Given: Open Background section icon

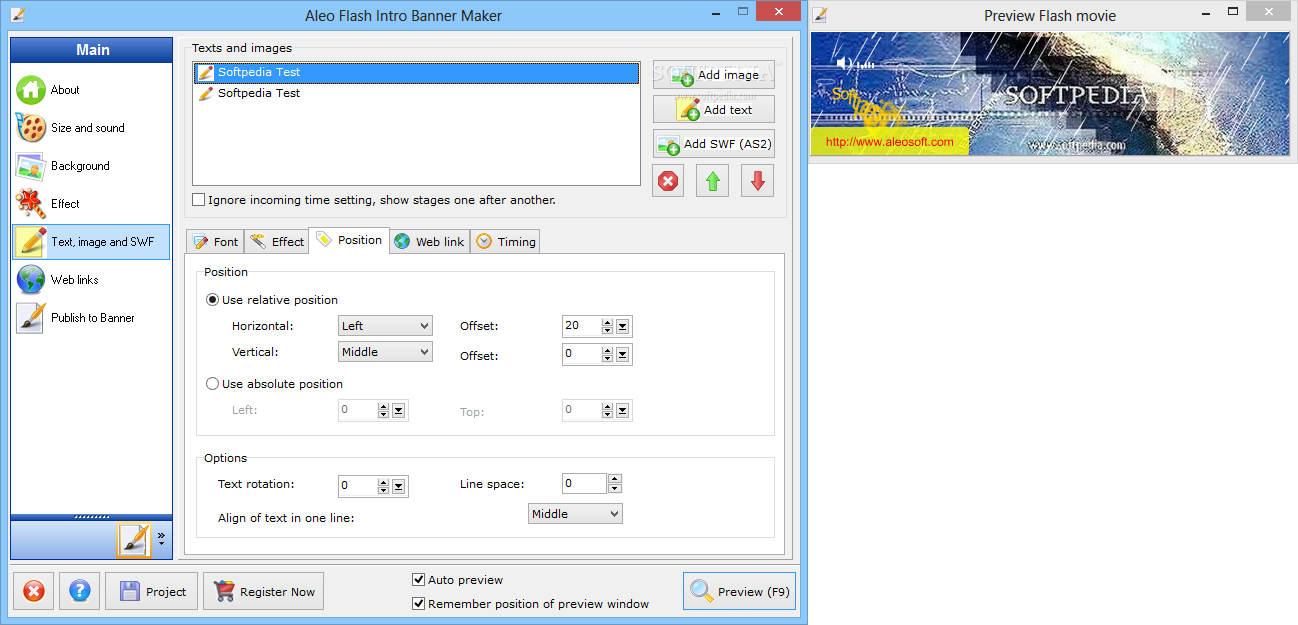Looking at the screenshot, I should [x=32, y=166].
